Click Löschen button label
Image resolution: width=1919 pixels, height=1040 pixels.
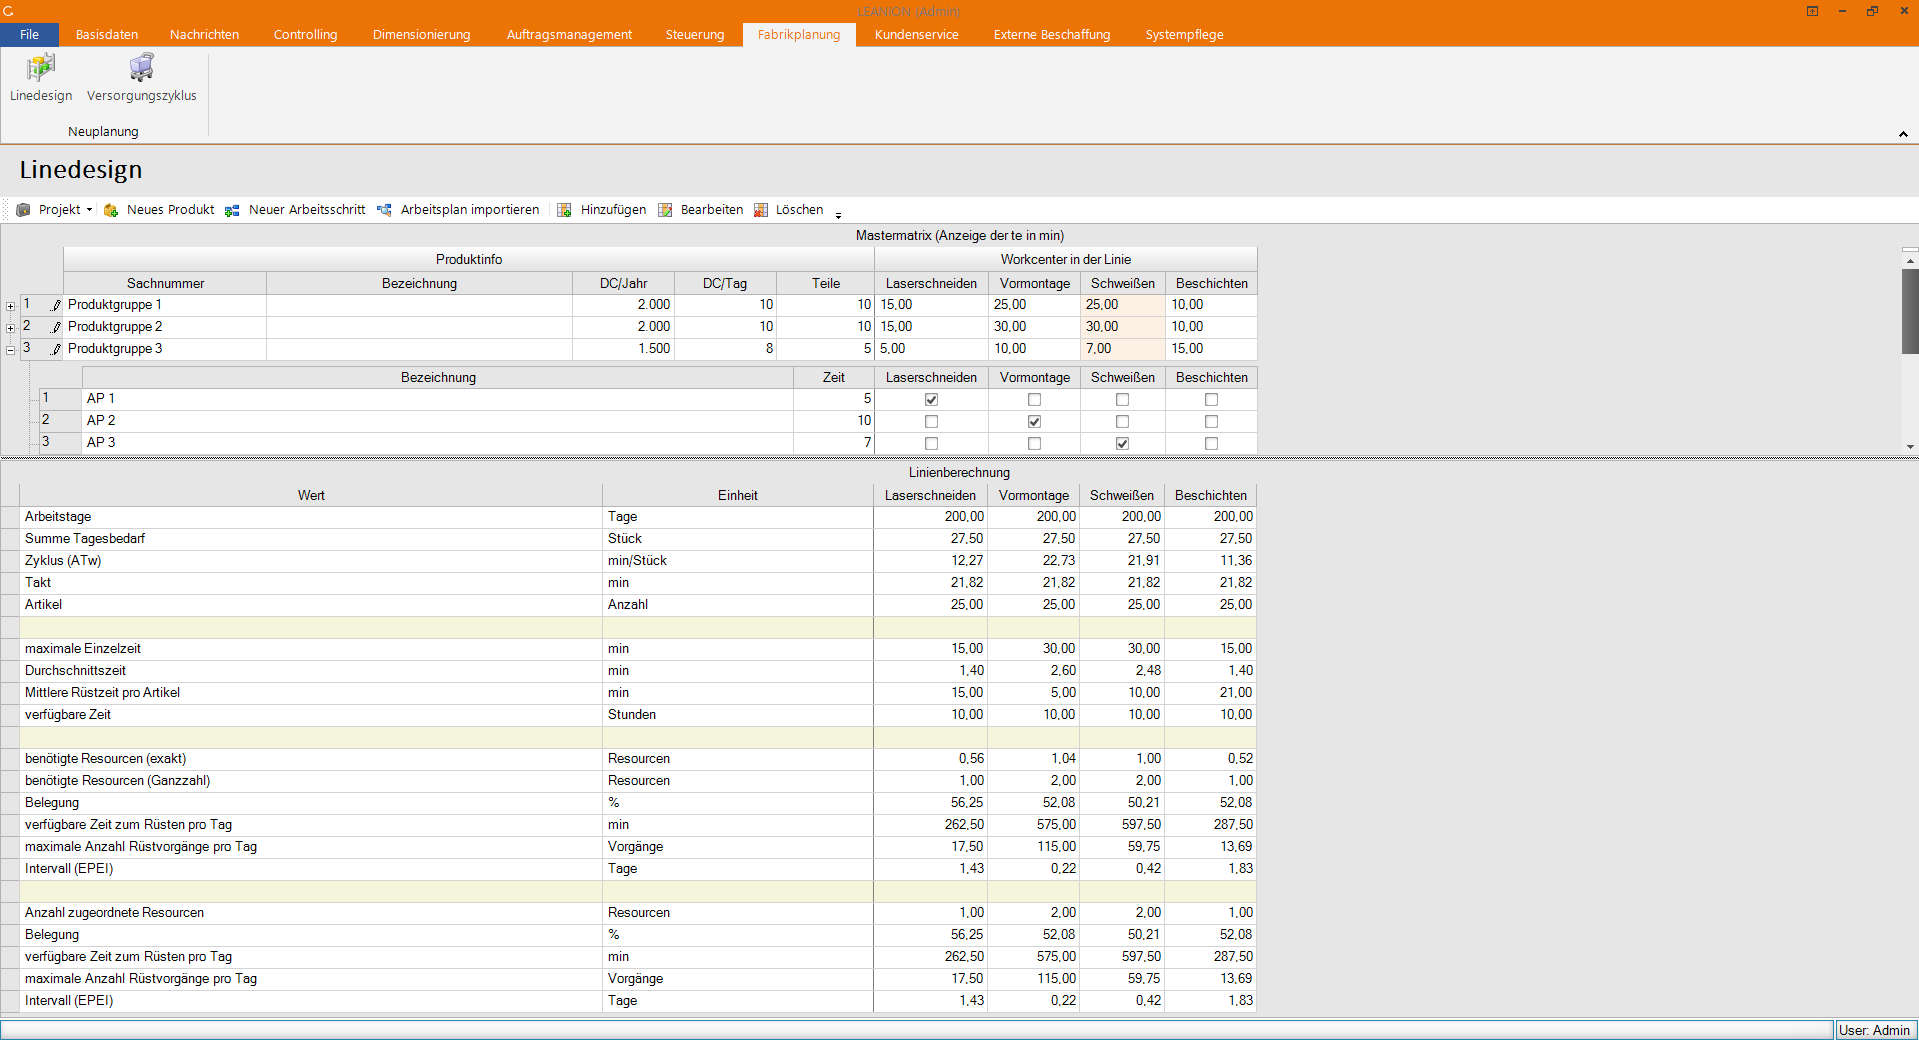click(800, 210)
